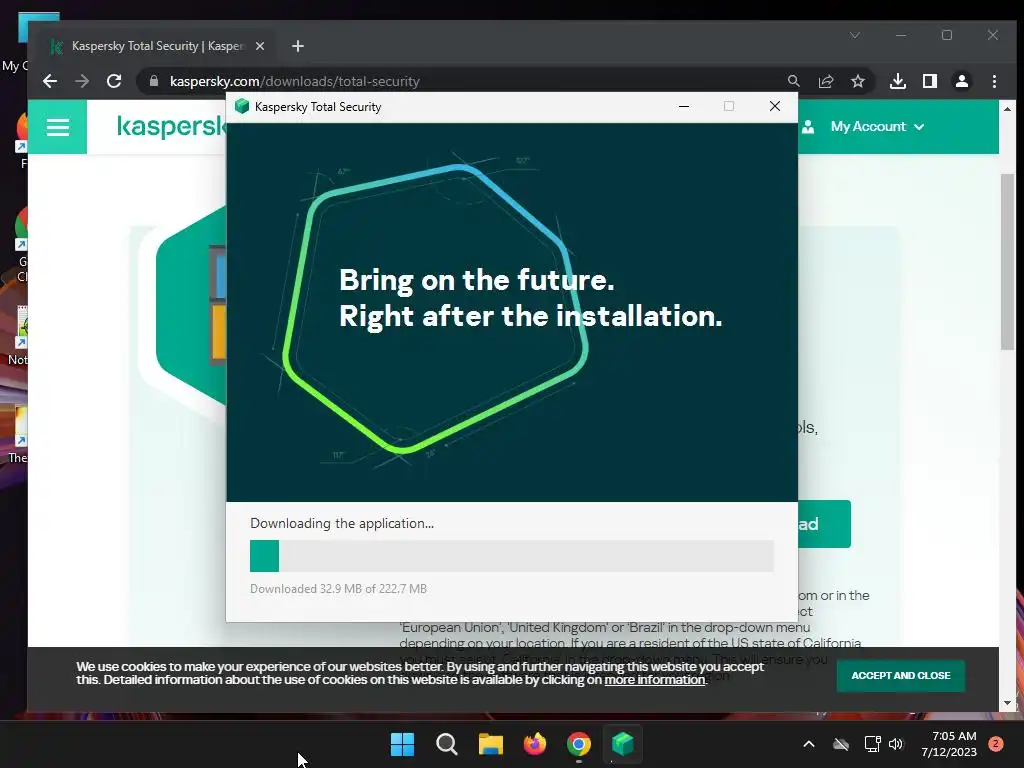Select the Kaspersky Total Security browser tab
This screenshot has height=768, width=1024.
tap(157, 46)
